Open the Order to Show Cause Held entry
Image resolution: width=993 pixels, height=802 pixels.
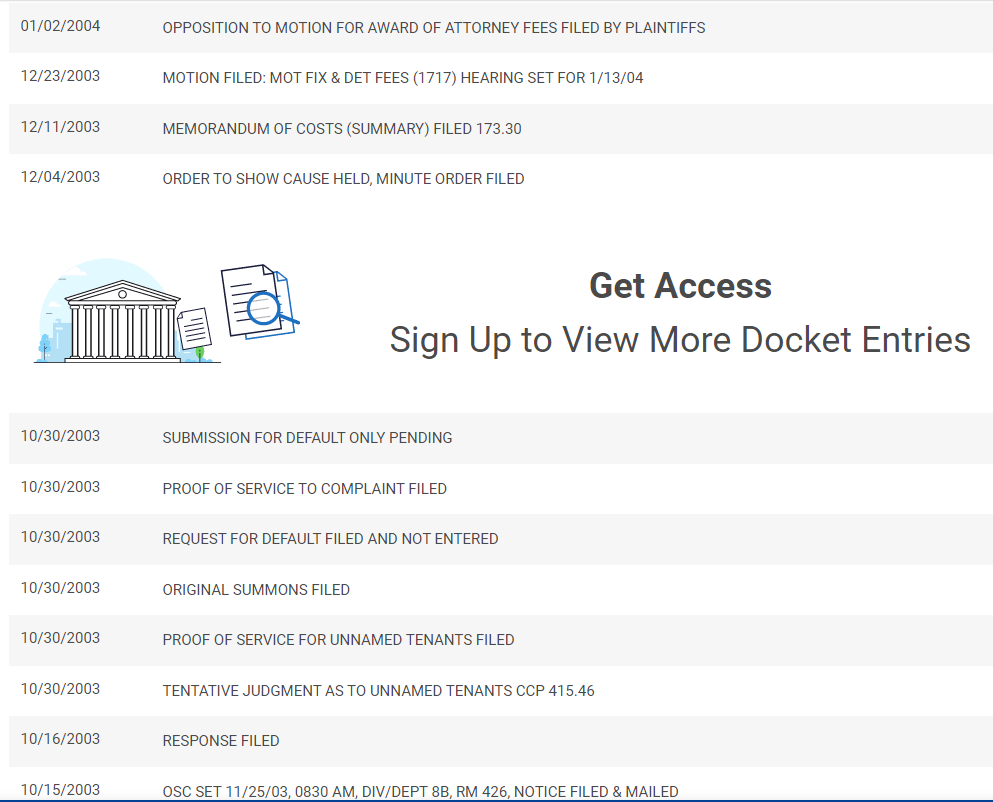pos(343,179)
